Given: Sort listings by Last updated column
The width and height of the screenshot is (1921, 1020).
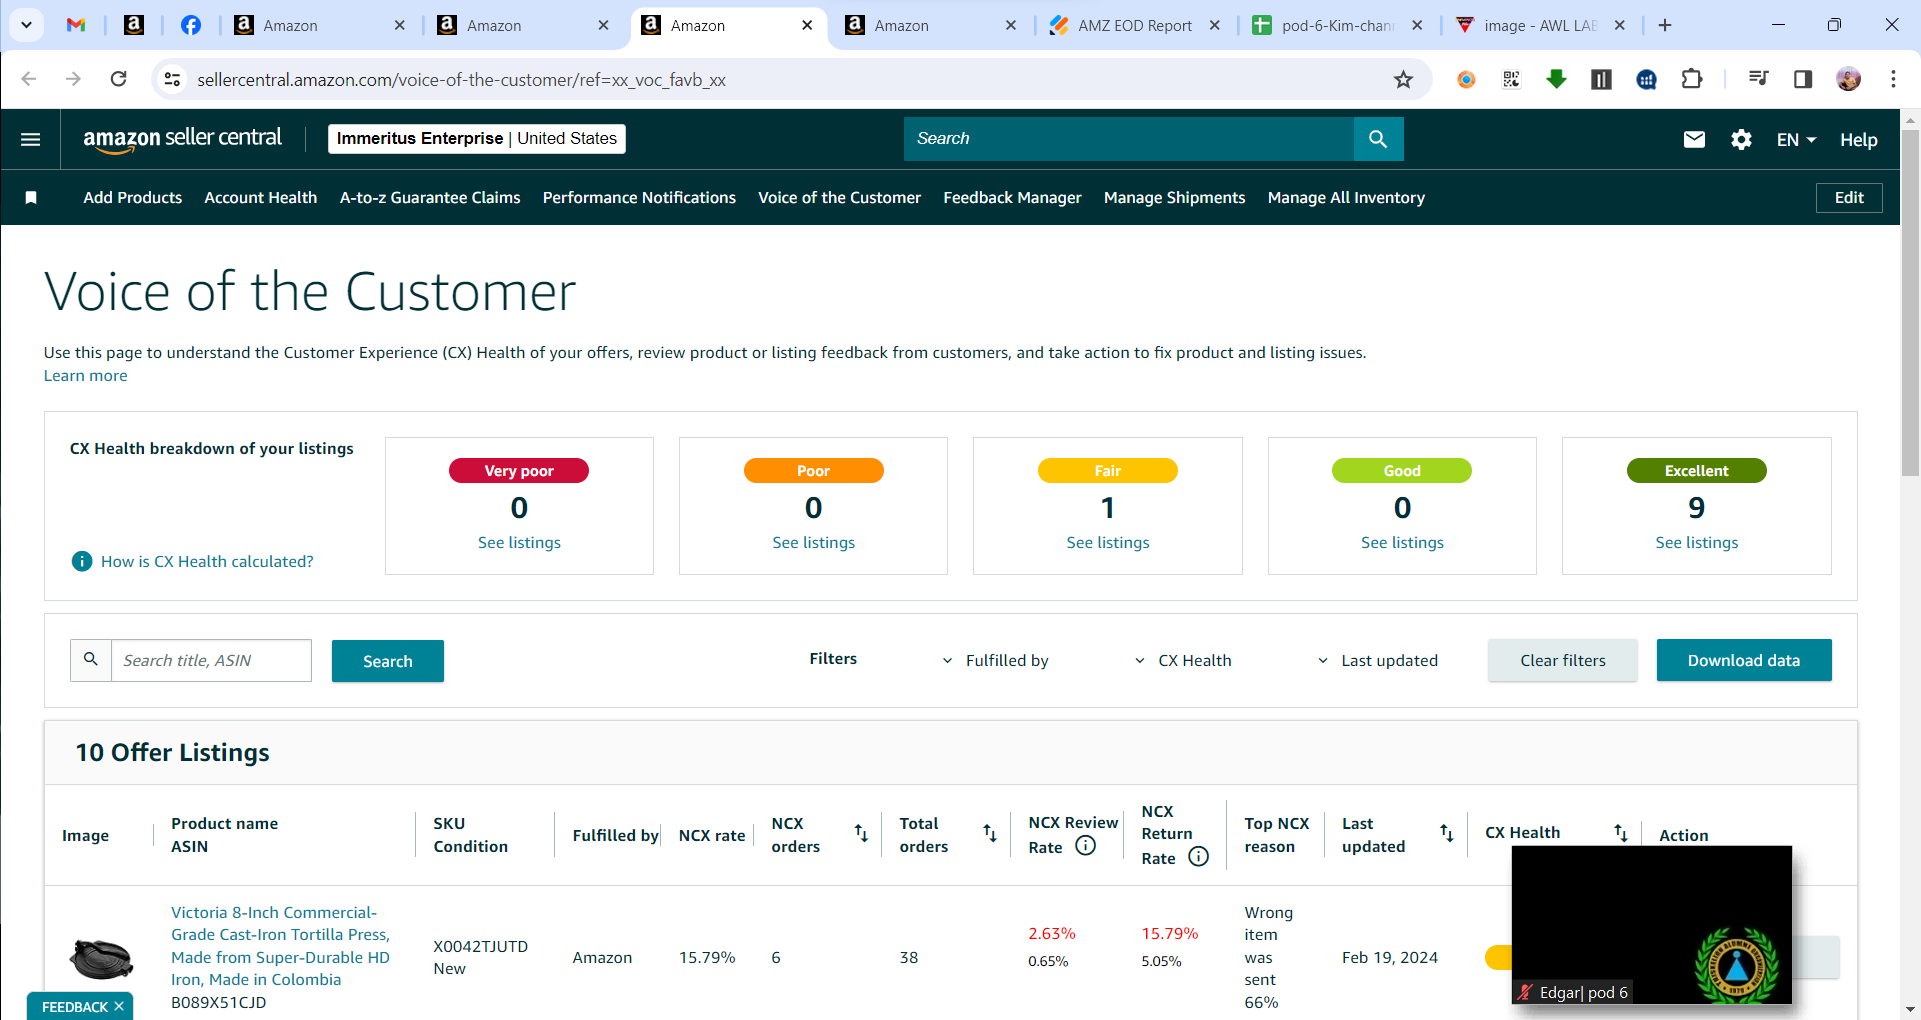Looking at the screenshot, I should pos(1446,833).
